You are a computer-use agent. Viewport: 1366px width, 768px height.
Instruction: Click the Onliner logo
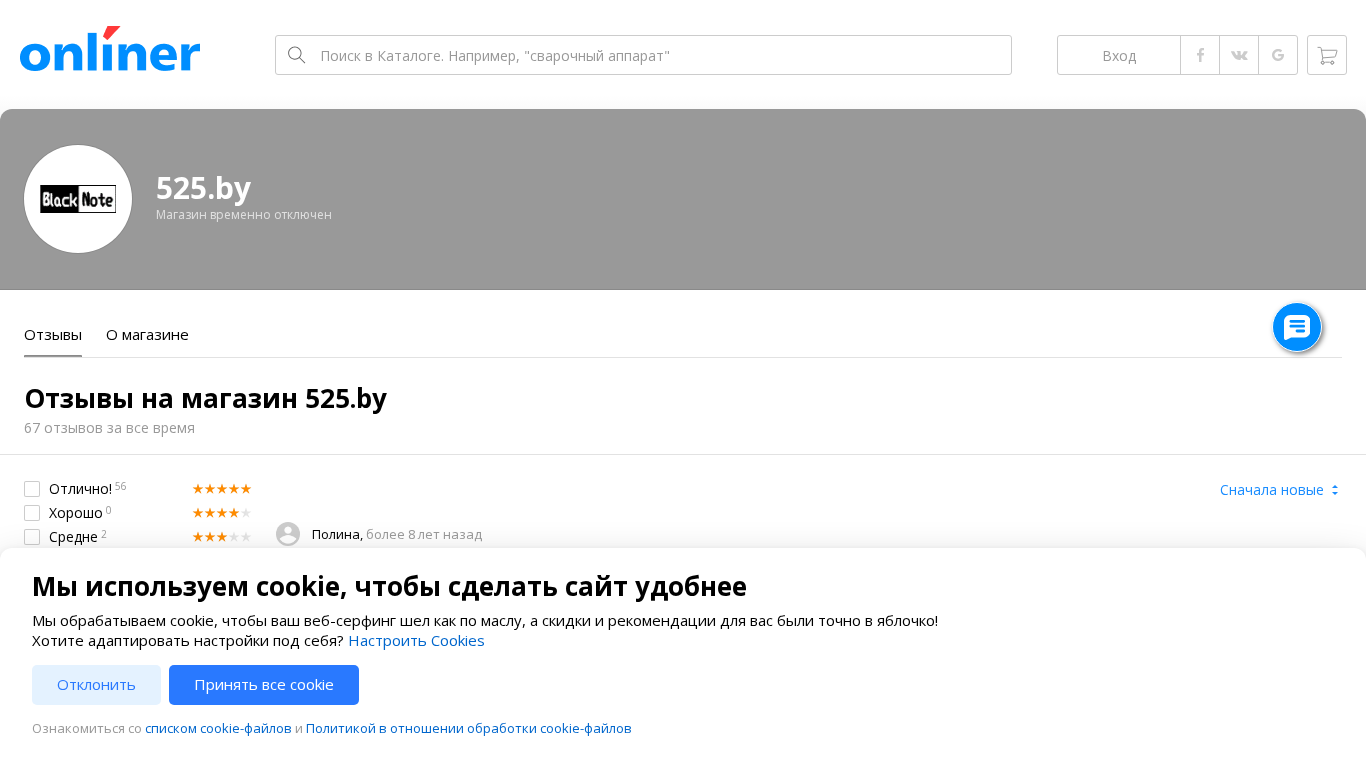click(x=110, y=49)
